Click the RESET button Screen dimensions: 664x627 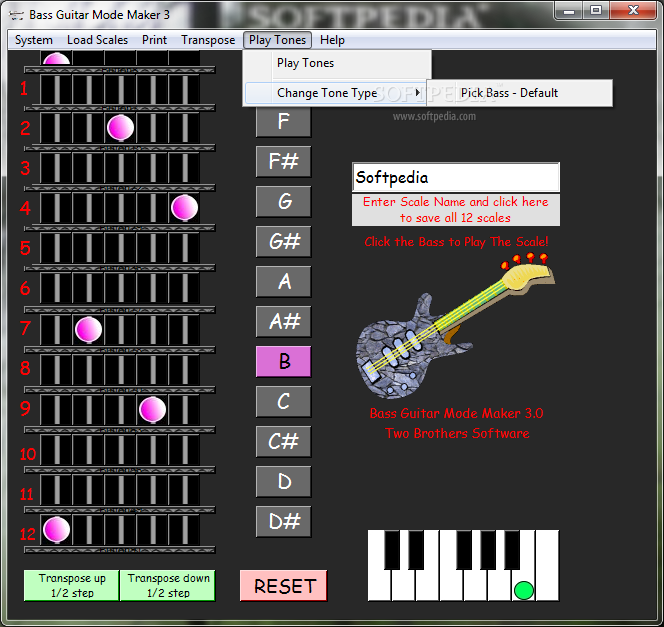click(x=284, y=586)
